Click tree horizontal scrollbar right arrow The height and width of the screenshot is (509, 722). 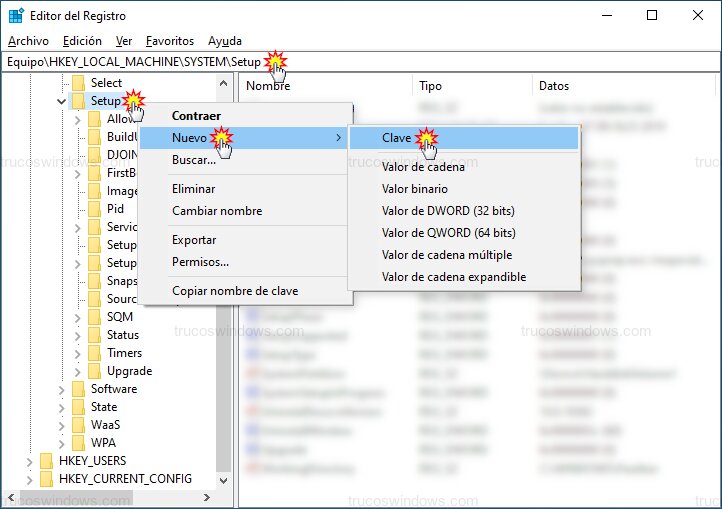click(207, 497)
